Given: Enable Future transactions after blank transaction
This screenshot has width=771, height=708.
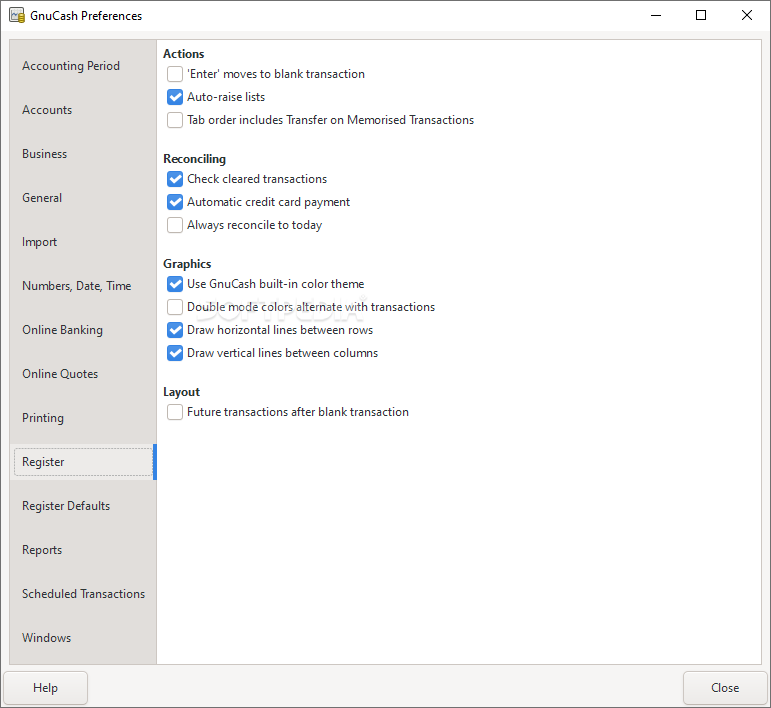Looking at the screenshot, I should (175, 412).
